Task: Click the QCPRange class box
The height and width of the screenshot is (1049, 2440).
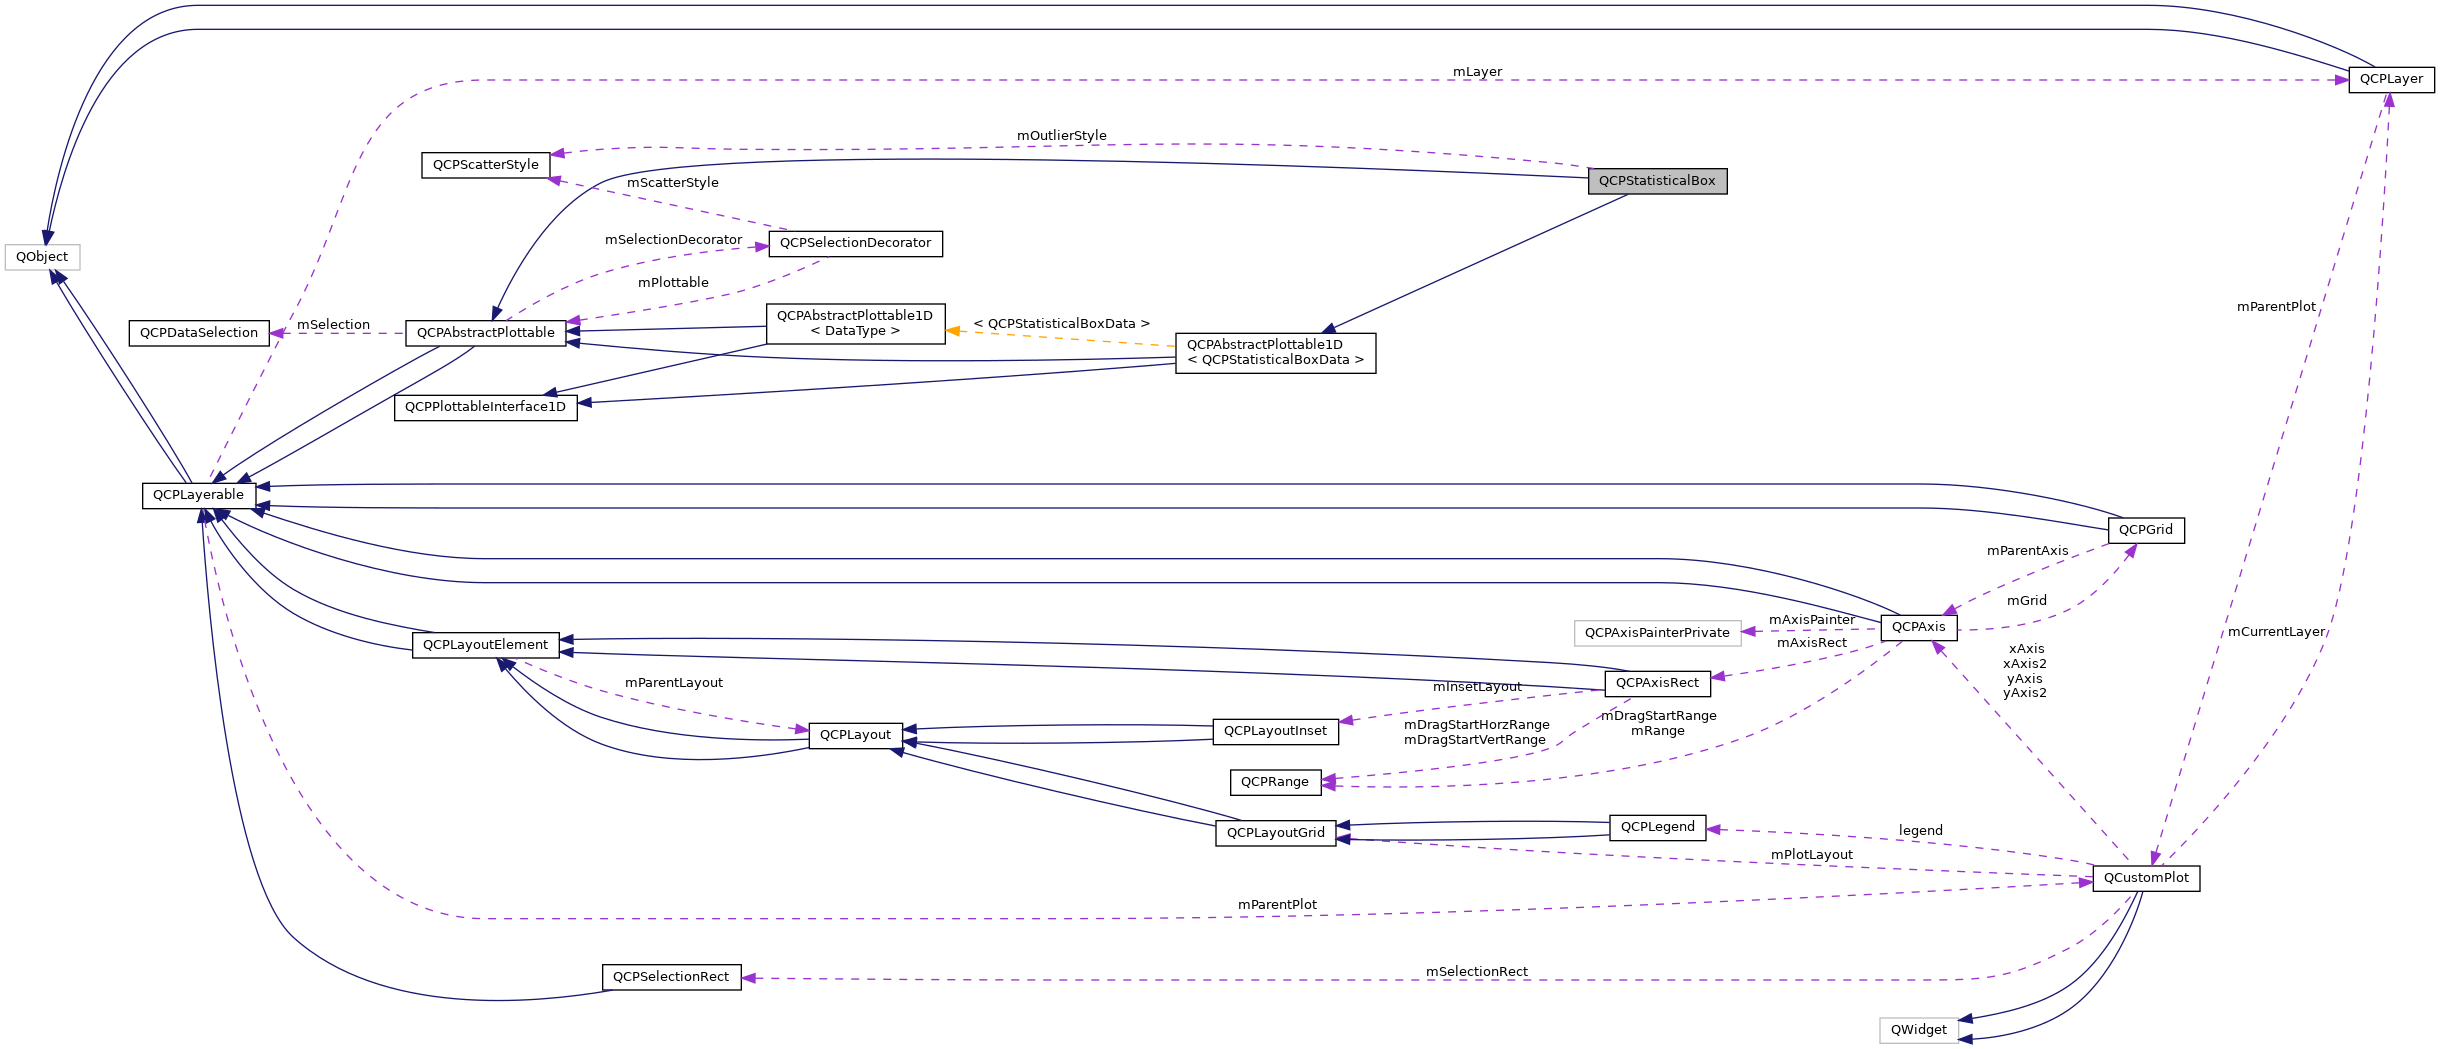Action: pos(1277,782)
